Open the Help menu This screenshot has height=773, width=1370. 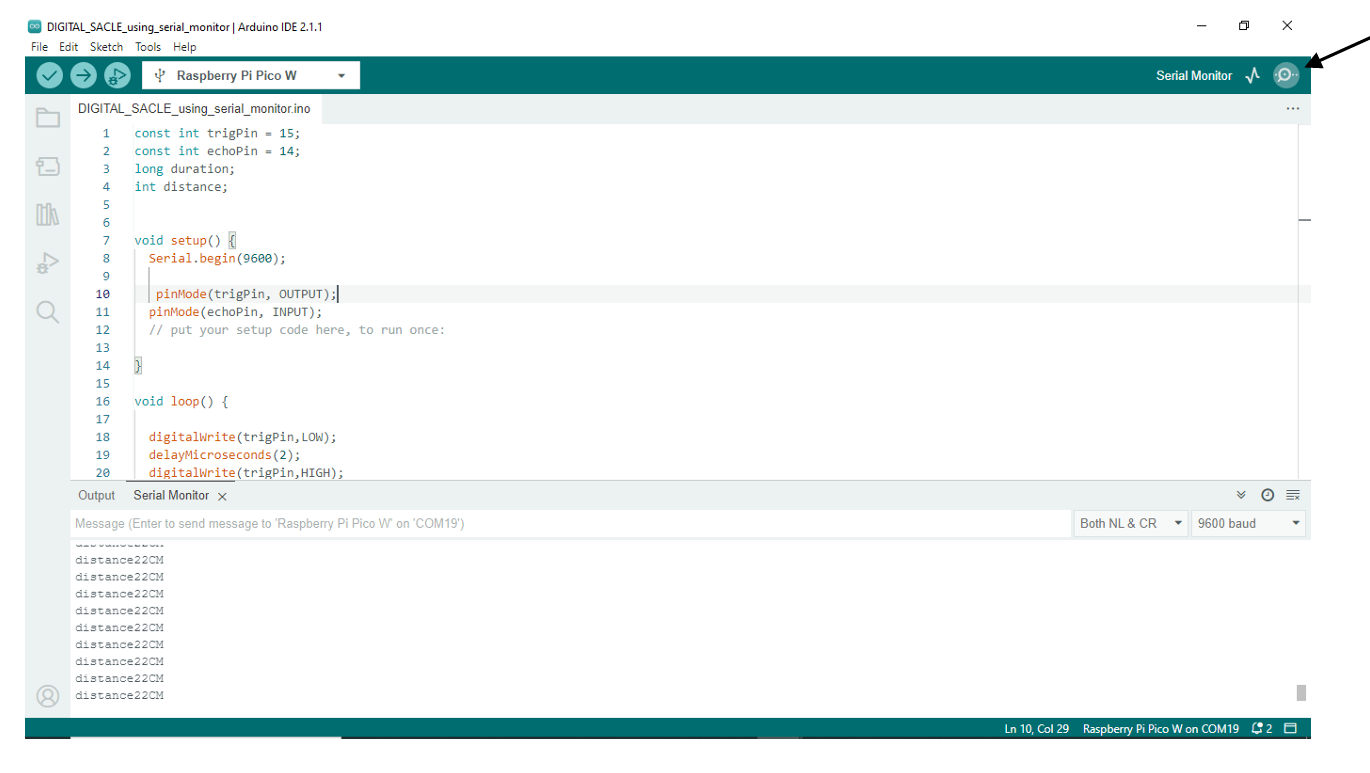click(184, 47)
